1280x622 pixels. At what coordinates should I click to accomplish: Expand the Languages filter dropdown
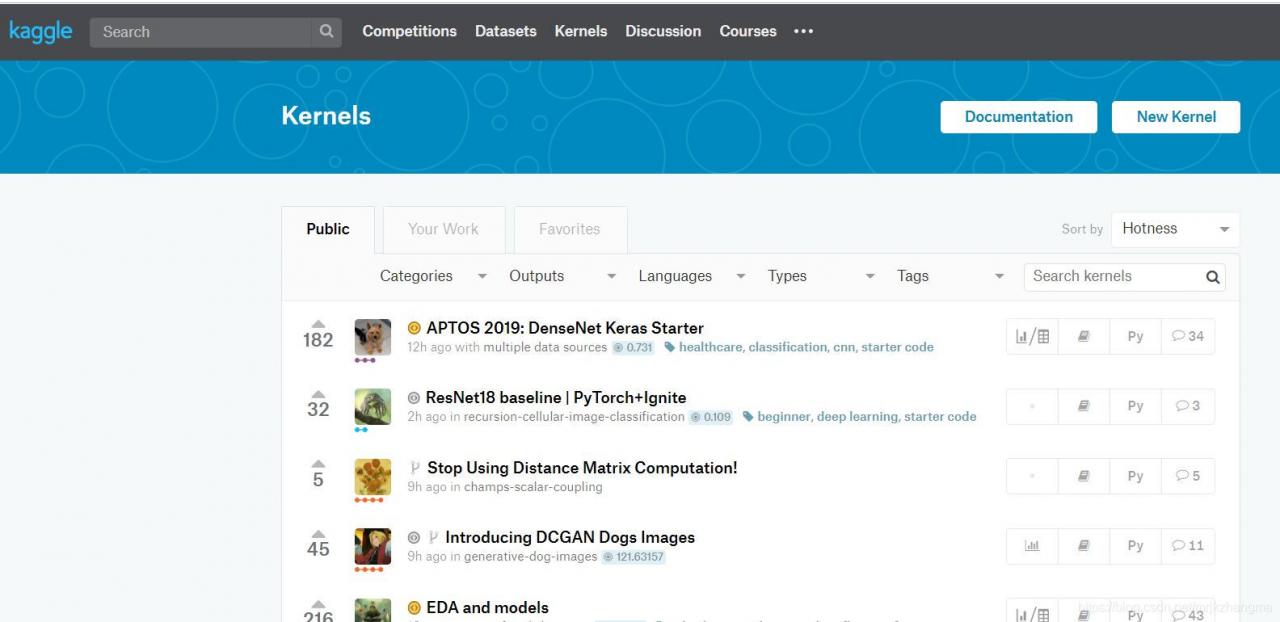click(692, 276)
